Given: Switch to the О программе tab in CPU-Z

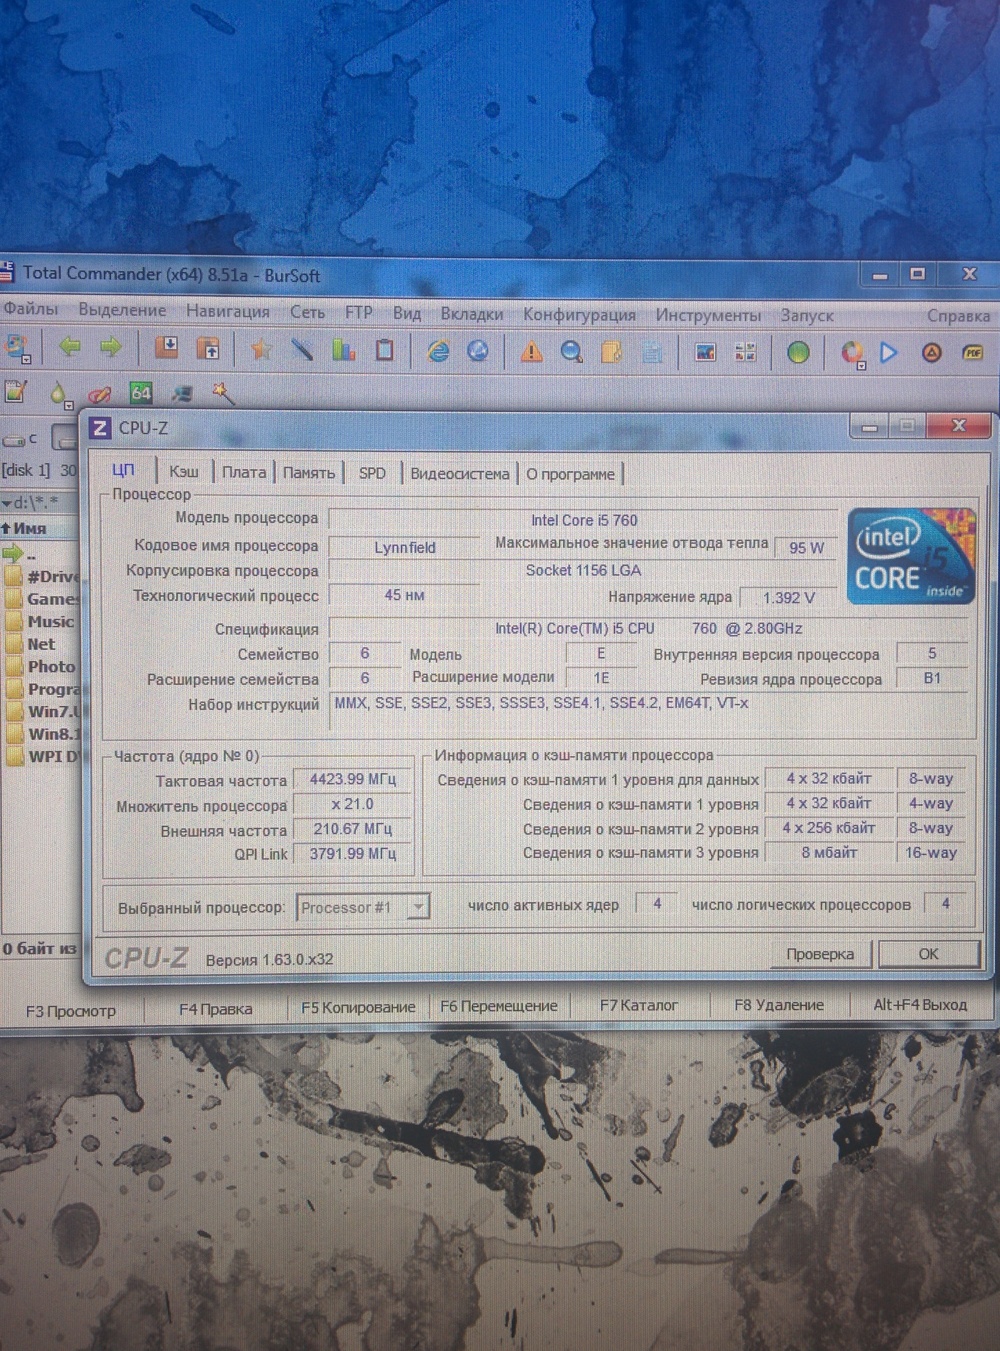Looking at the screenshot, I should pyautogui.click(x=571, y=474).
